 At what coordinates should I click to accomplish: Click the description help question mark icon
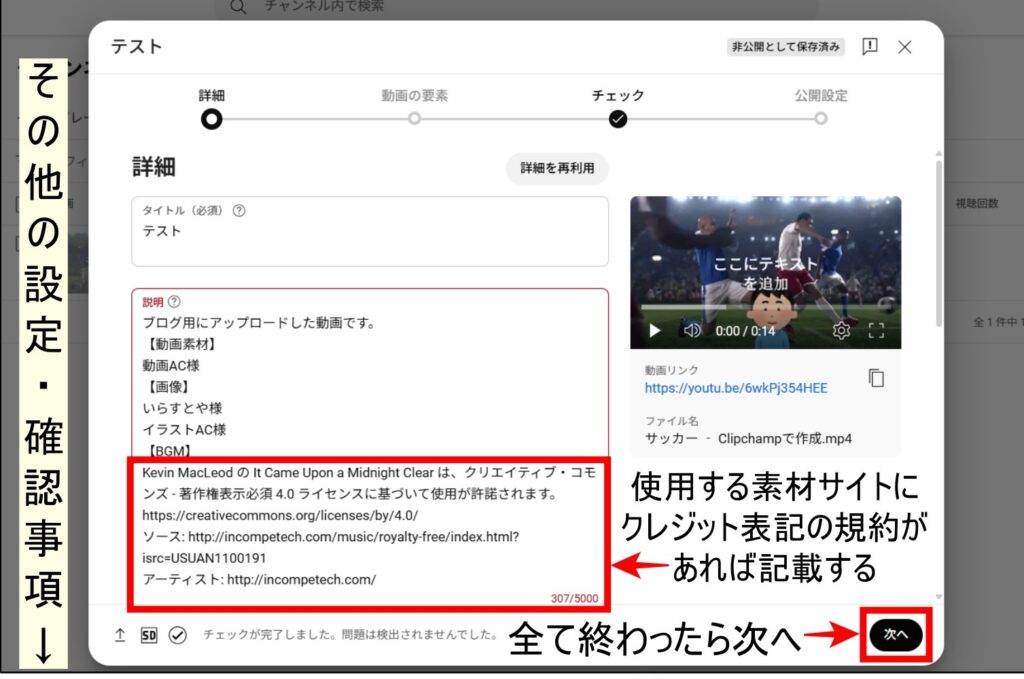point(174,302)
